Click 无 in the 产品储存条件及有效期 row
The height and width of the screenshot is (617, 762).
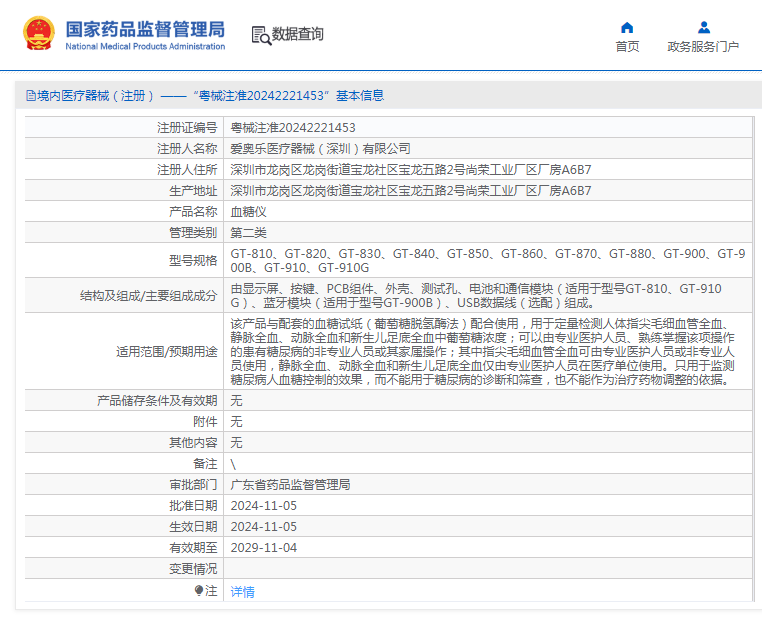[x=236, y=401]
